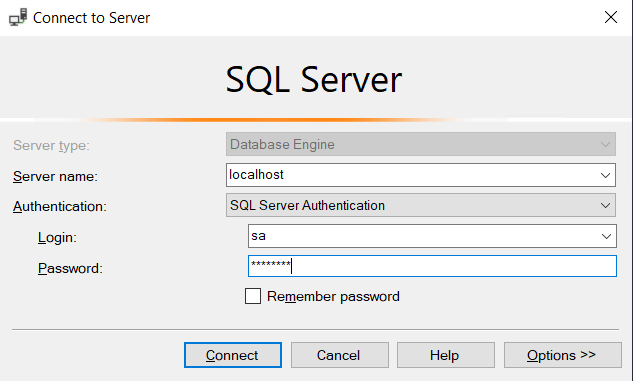This screenshot has width=633, height=381.
Task: Open Help for Connect to Server
Action: point(446,355)
